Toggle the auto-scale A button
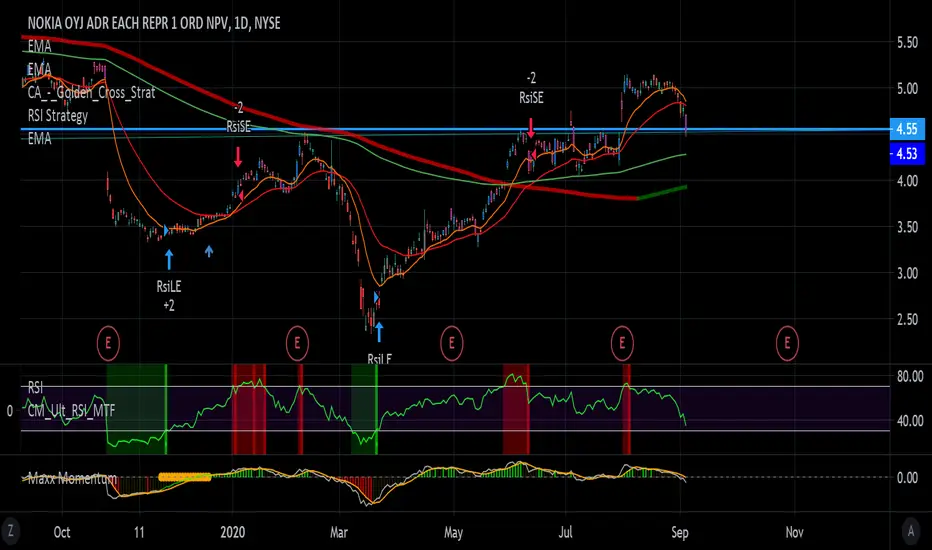932x550 pixels. pos(911,531)
